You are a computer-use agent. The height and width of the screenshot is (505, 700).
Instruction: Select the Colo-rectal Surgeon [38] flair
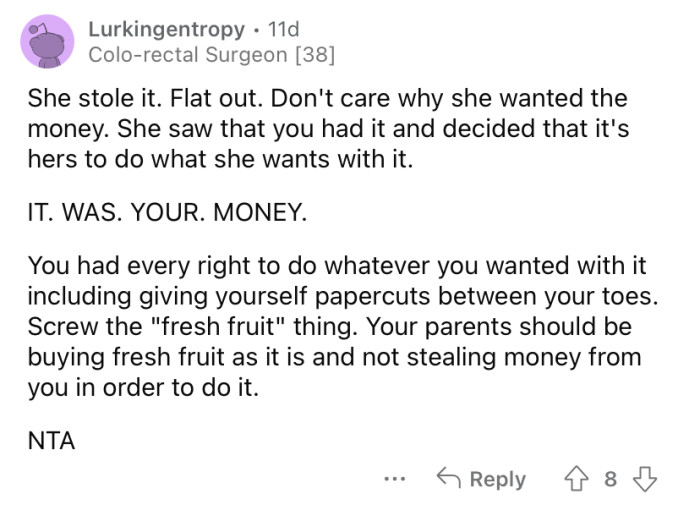point(211,55)
